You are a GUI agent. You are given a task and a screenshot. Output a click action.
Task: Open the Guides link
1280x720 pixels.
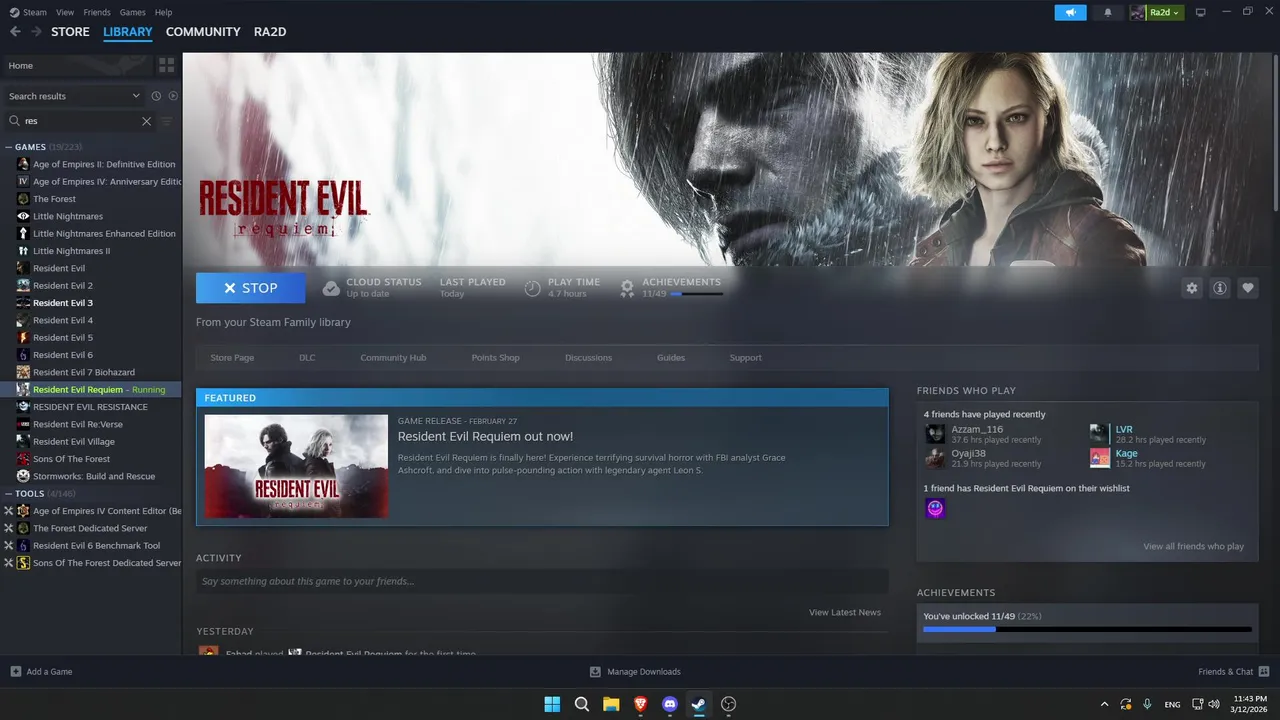671,358
